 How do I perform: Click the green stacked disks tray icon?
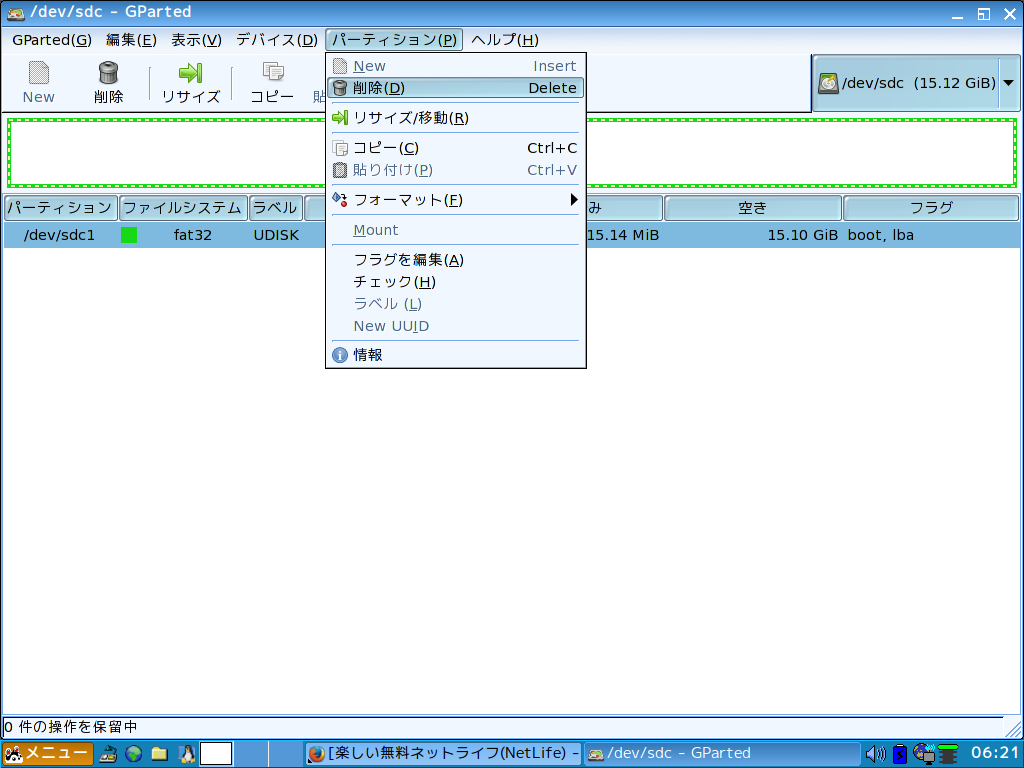point(948,754)
